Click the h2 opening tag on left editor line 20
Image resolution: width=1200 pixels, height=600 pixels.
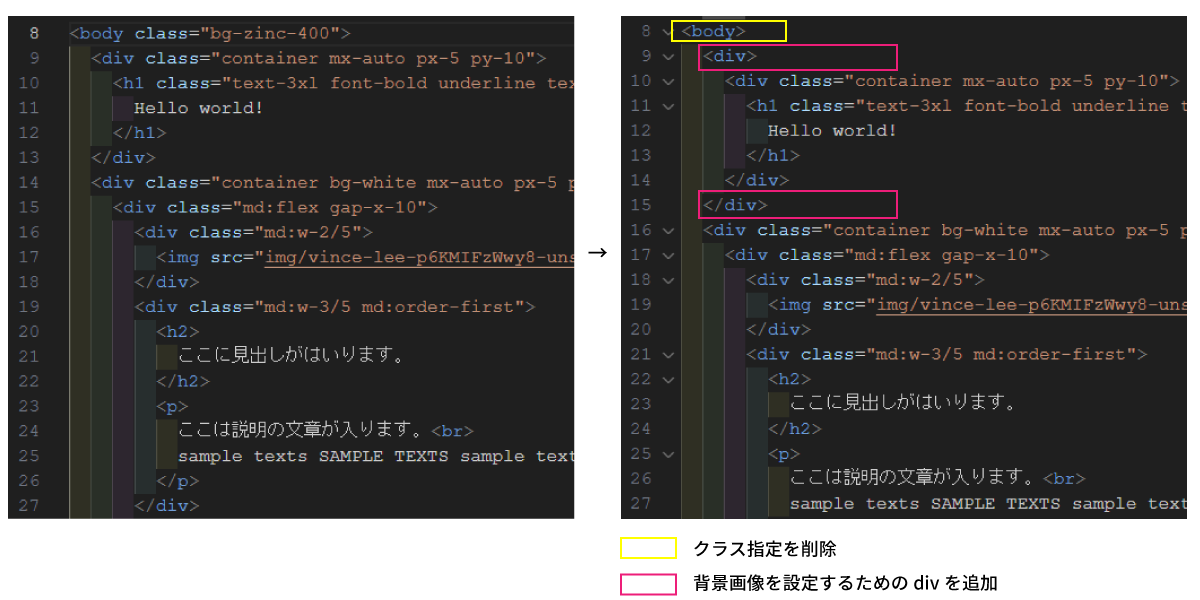point(178,332)
